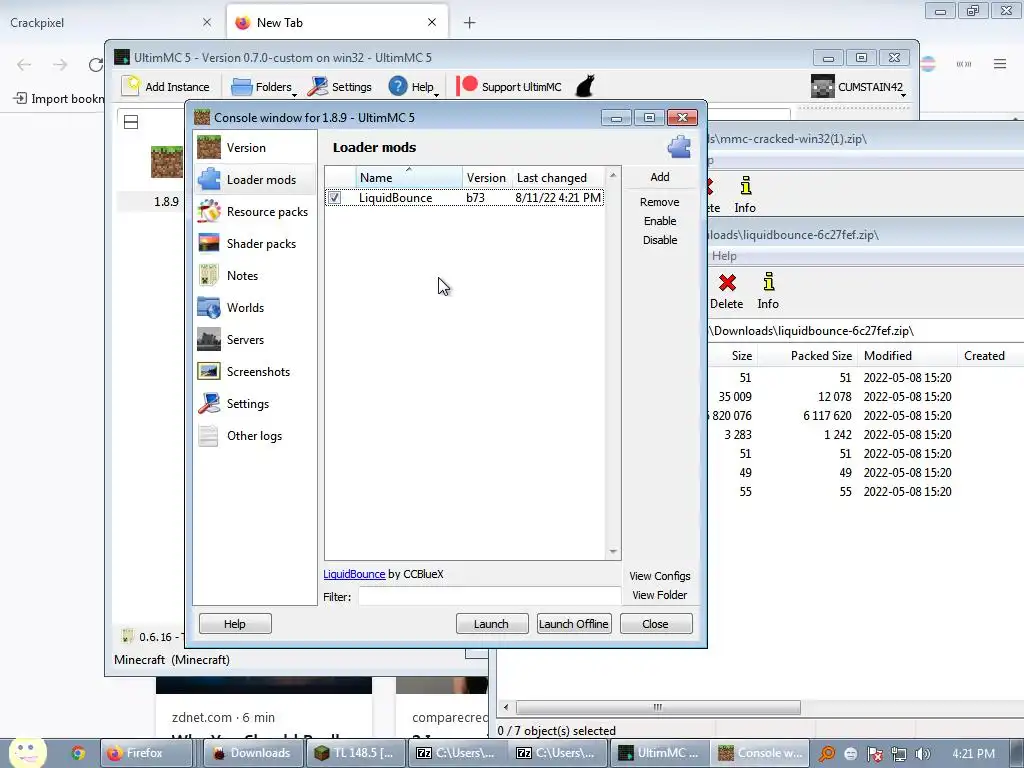The image size is (1024, 768).
Task: Click Delete in the 7-Zip window
Action: tap(726, 291)
